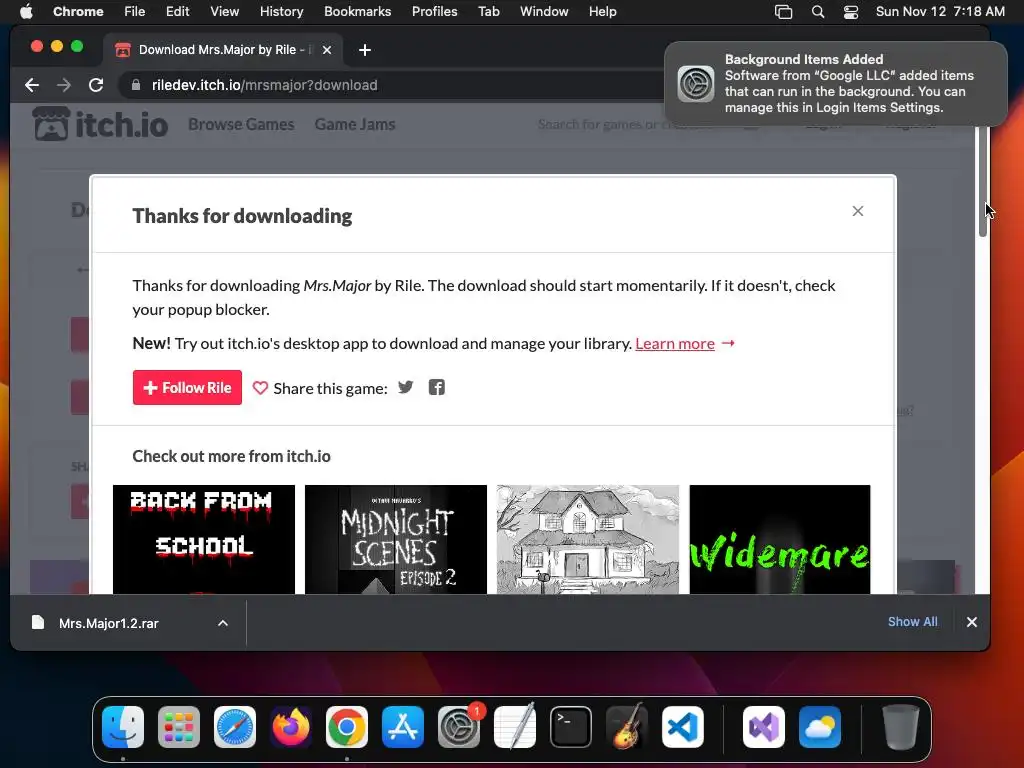Screen dimensions: 1024x768
Task: Open GarageBand from the Dock
Action: [627, 727]
